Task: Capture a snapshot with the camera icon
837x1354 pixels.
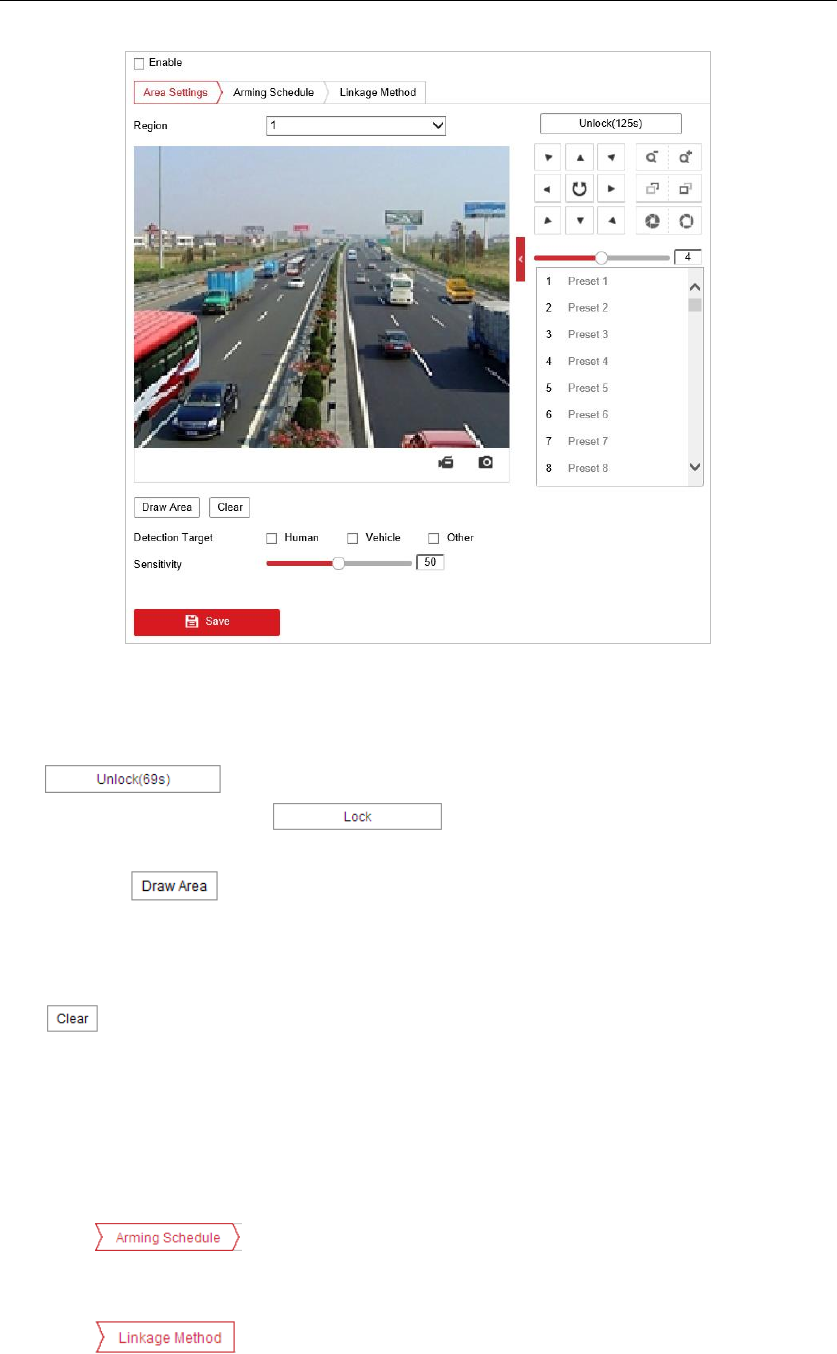Action: click(x=485, y=463)
